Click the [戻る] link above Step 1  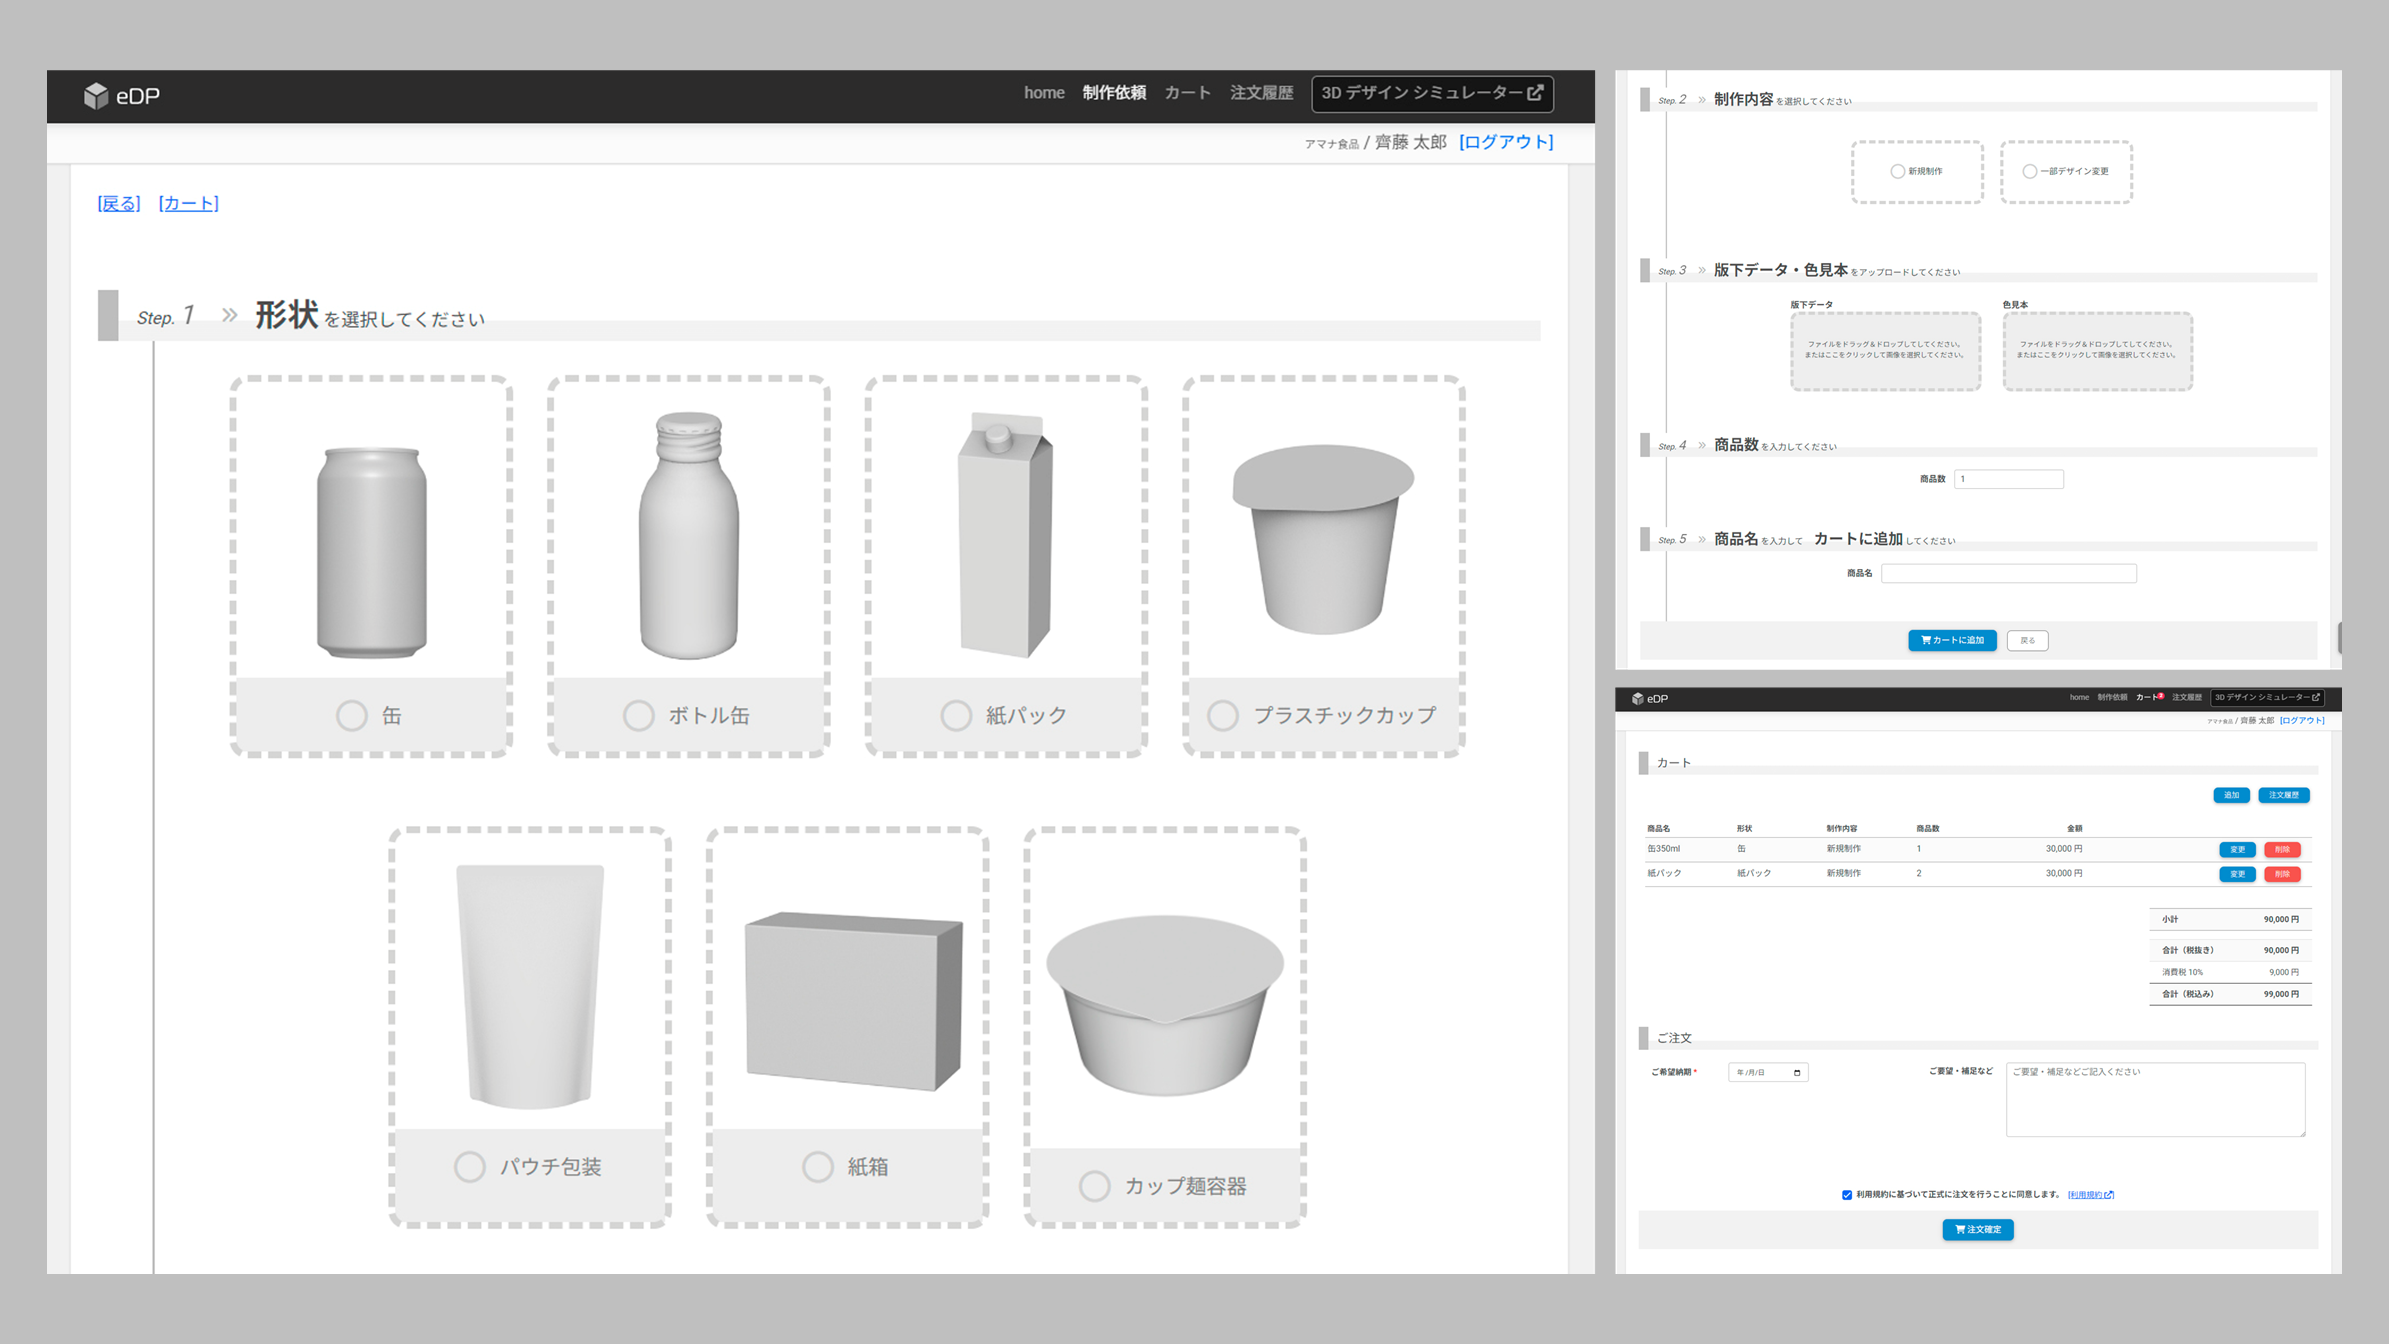pyautogui.click(x=117, y=203)
